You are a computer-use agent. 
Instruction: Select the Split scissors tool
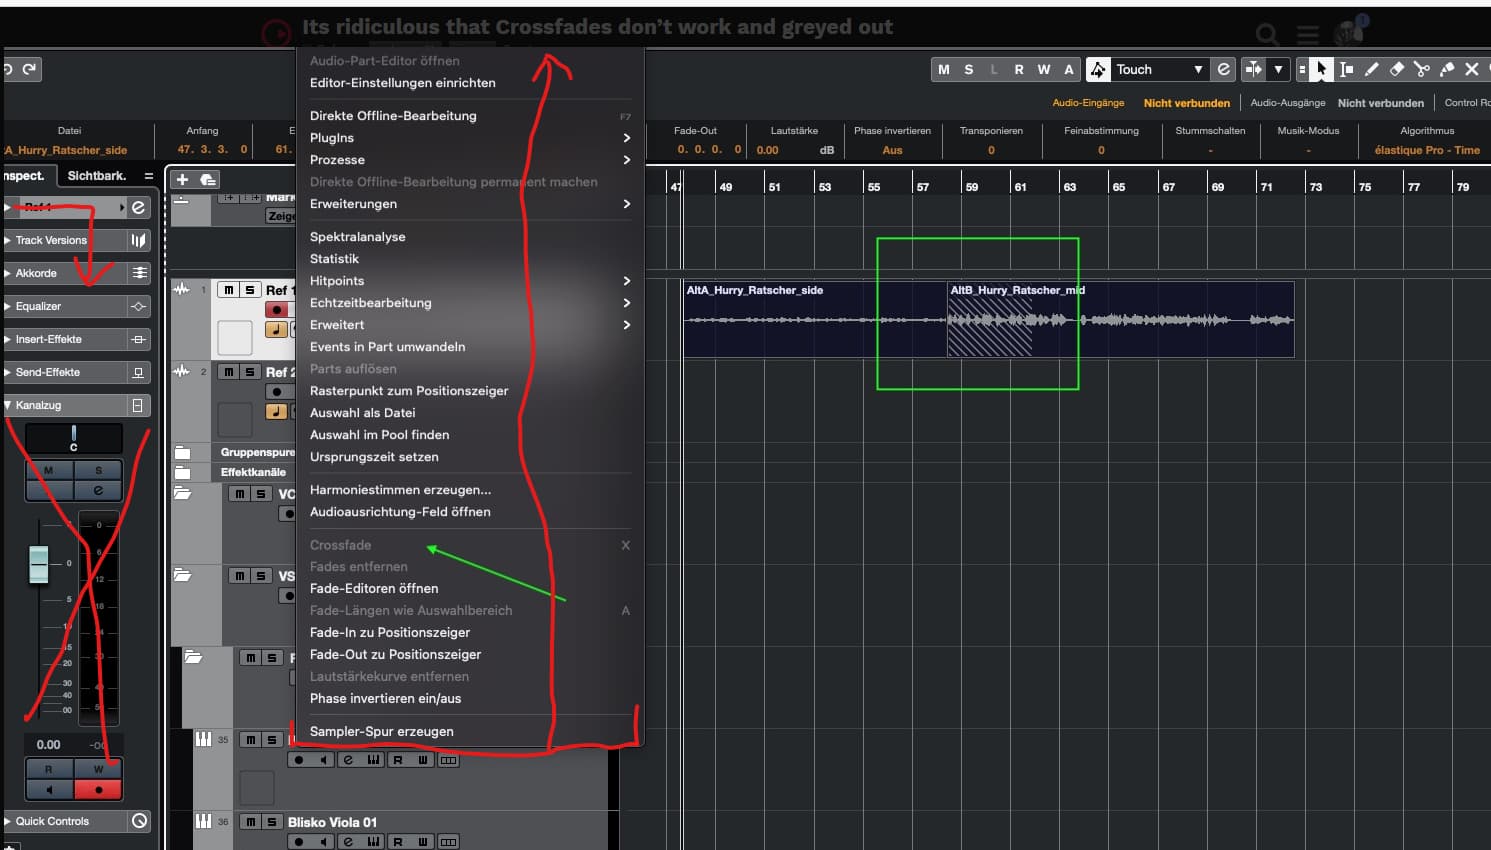tap(1422, 69)
